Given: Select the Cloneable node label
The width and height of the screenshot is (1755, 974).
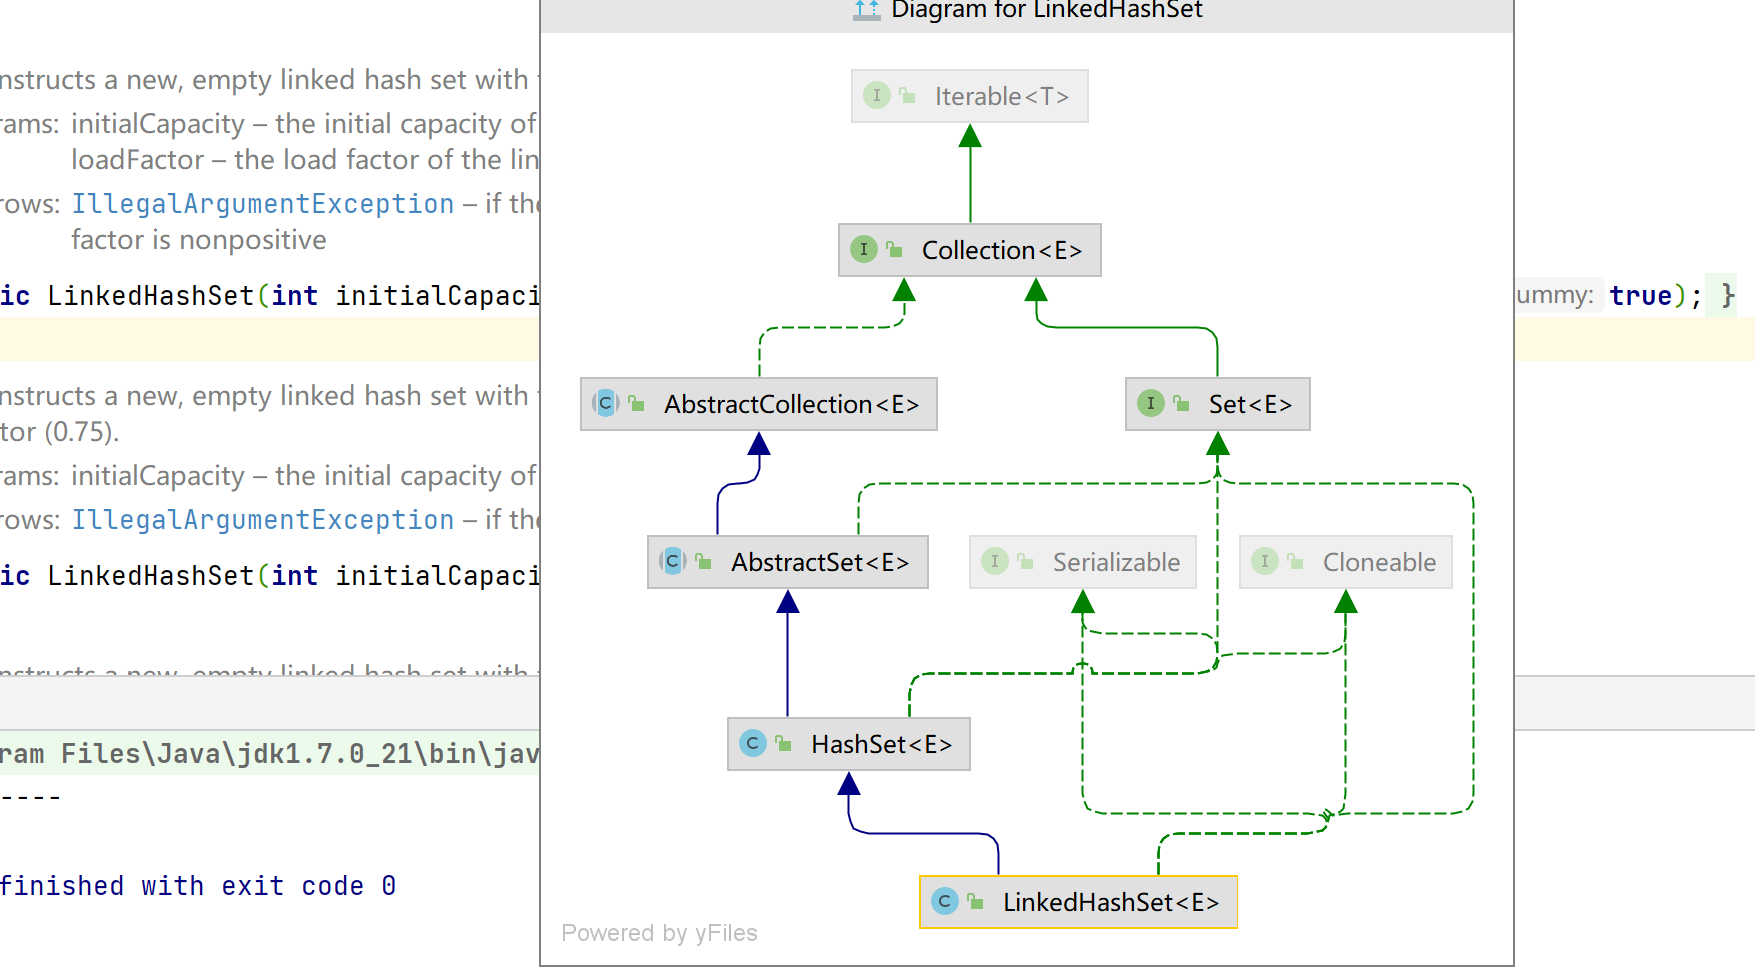Looking at the screenshot, I should point(1379,562).
